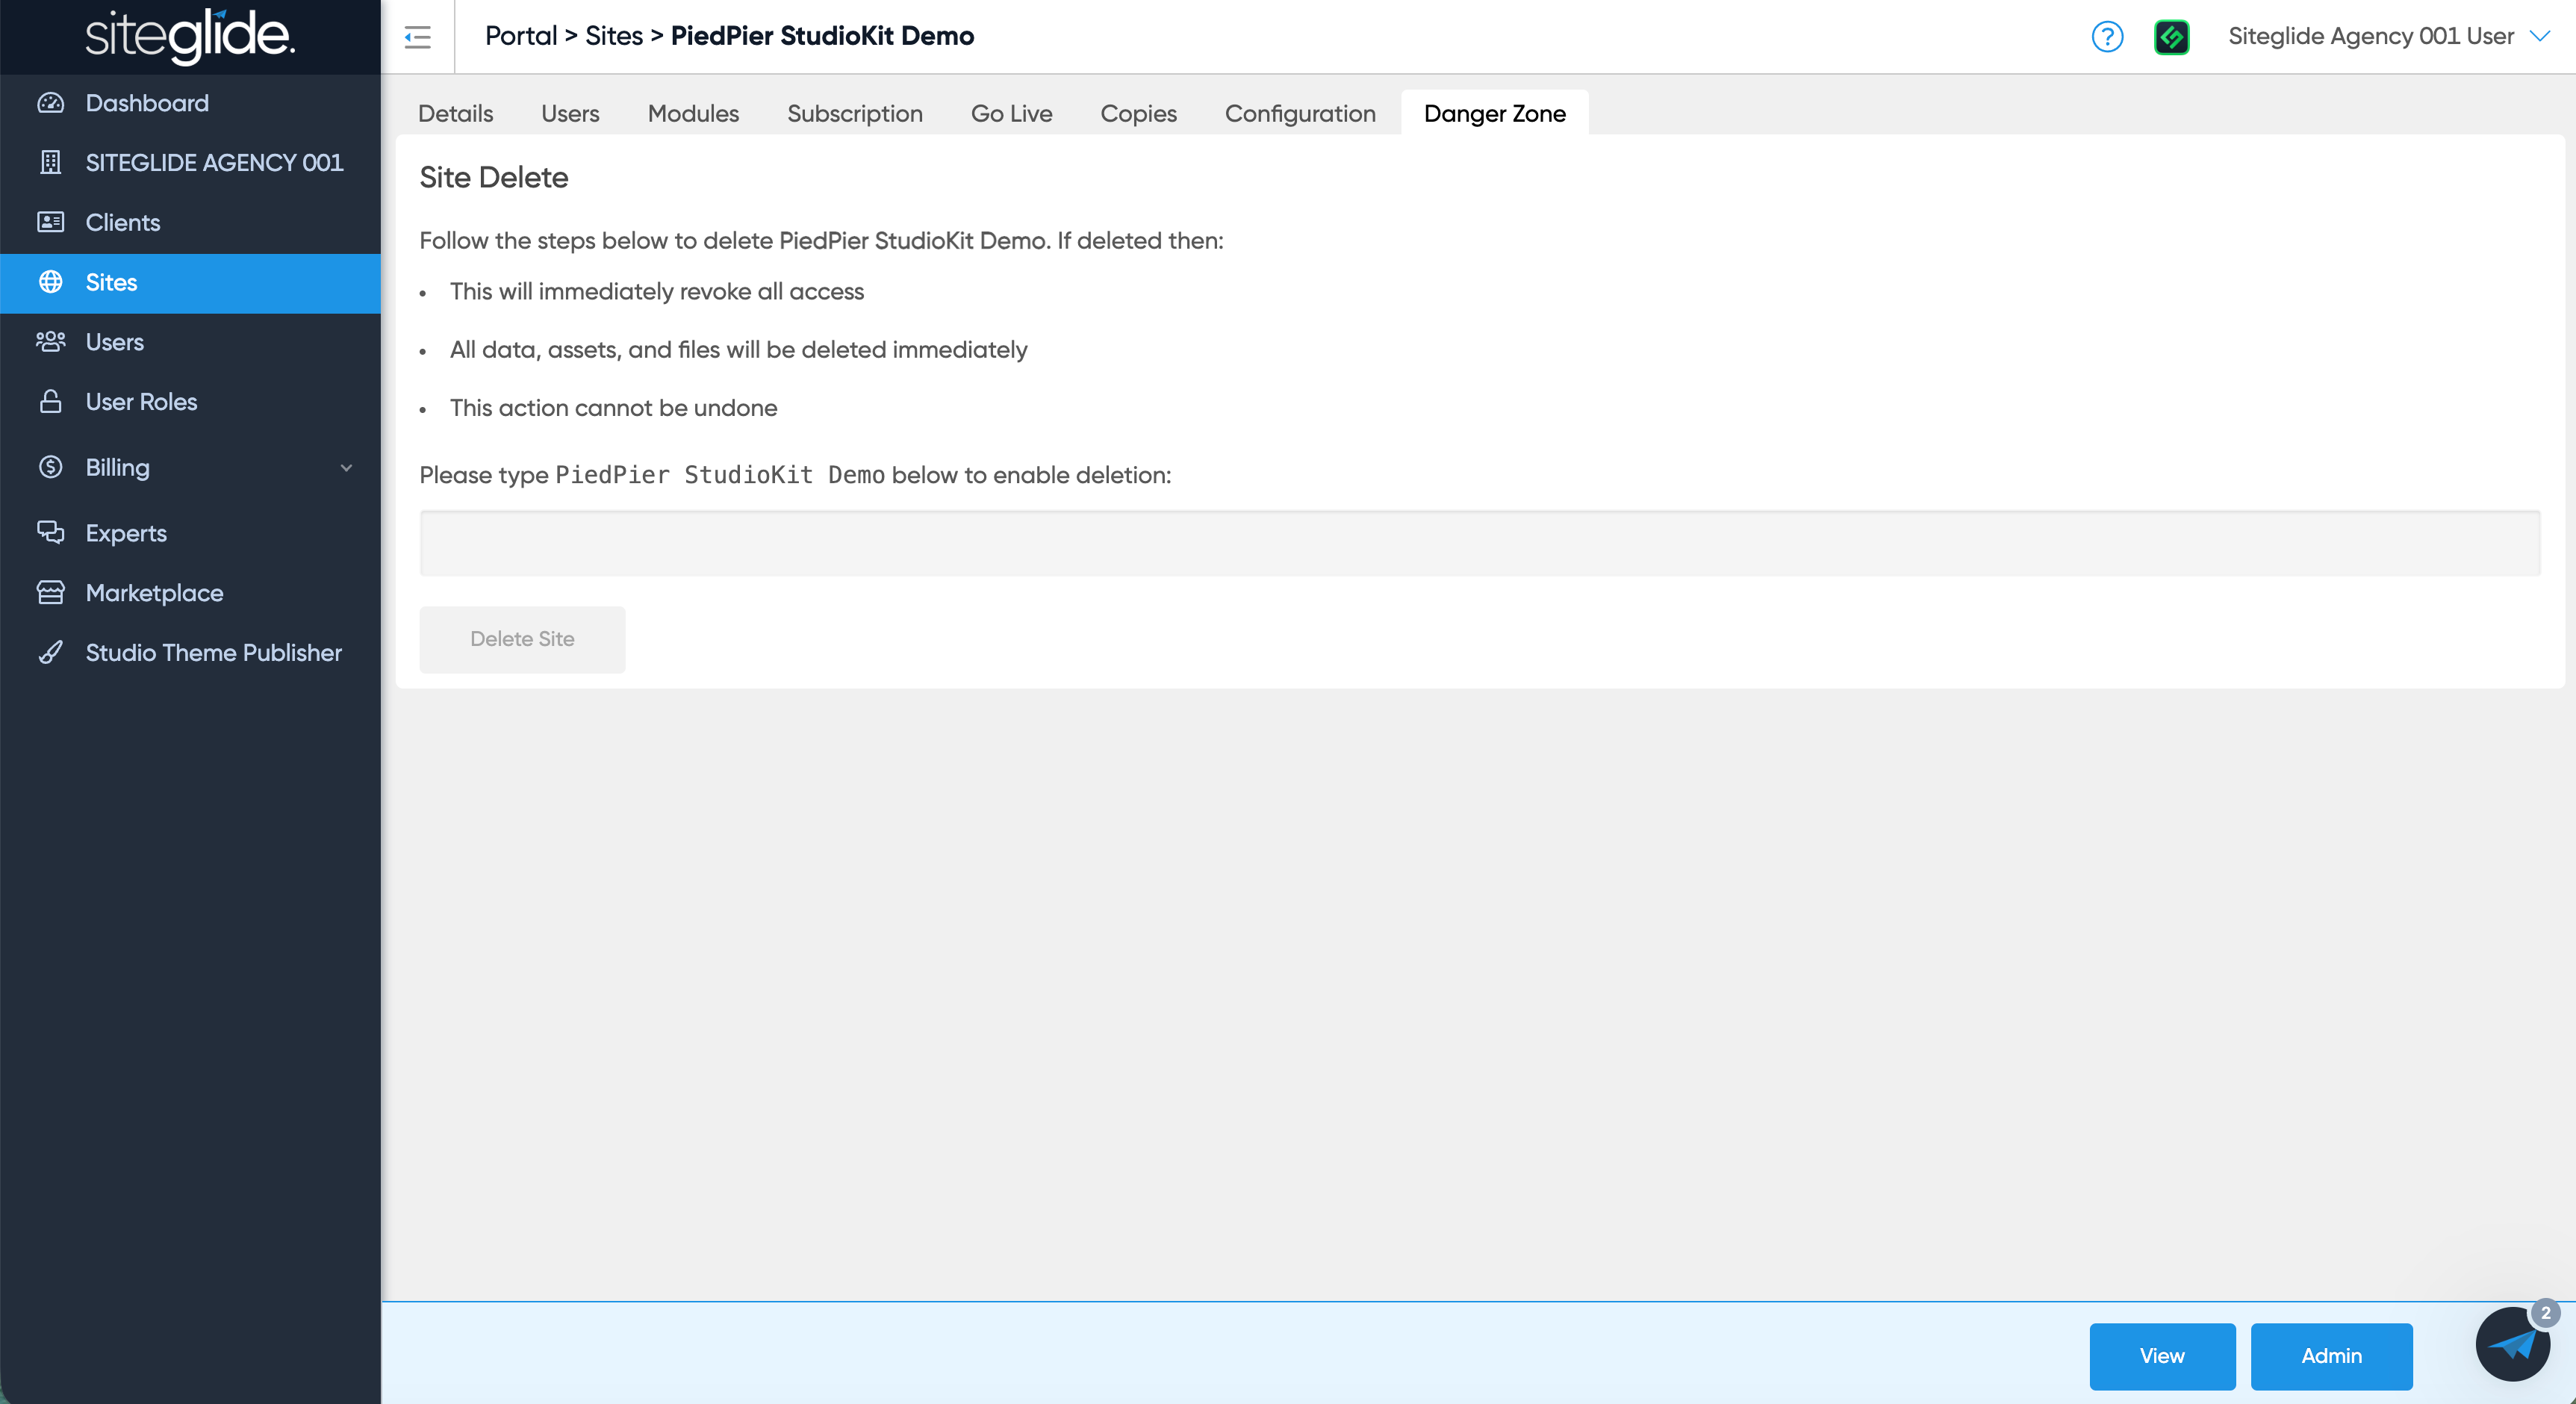Click the Admin button

coord(2331,1356)
